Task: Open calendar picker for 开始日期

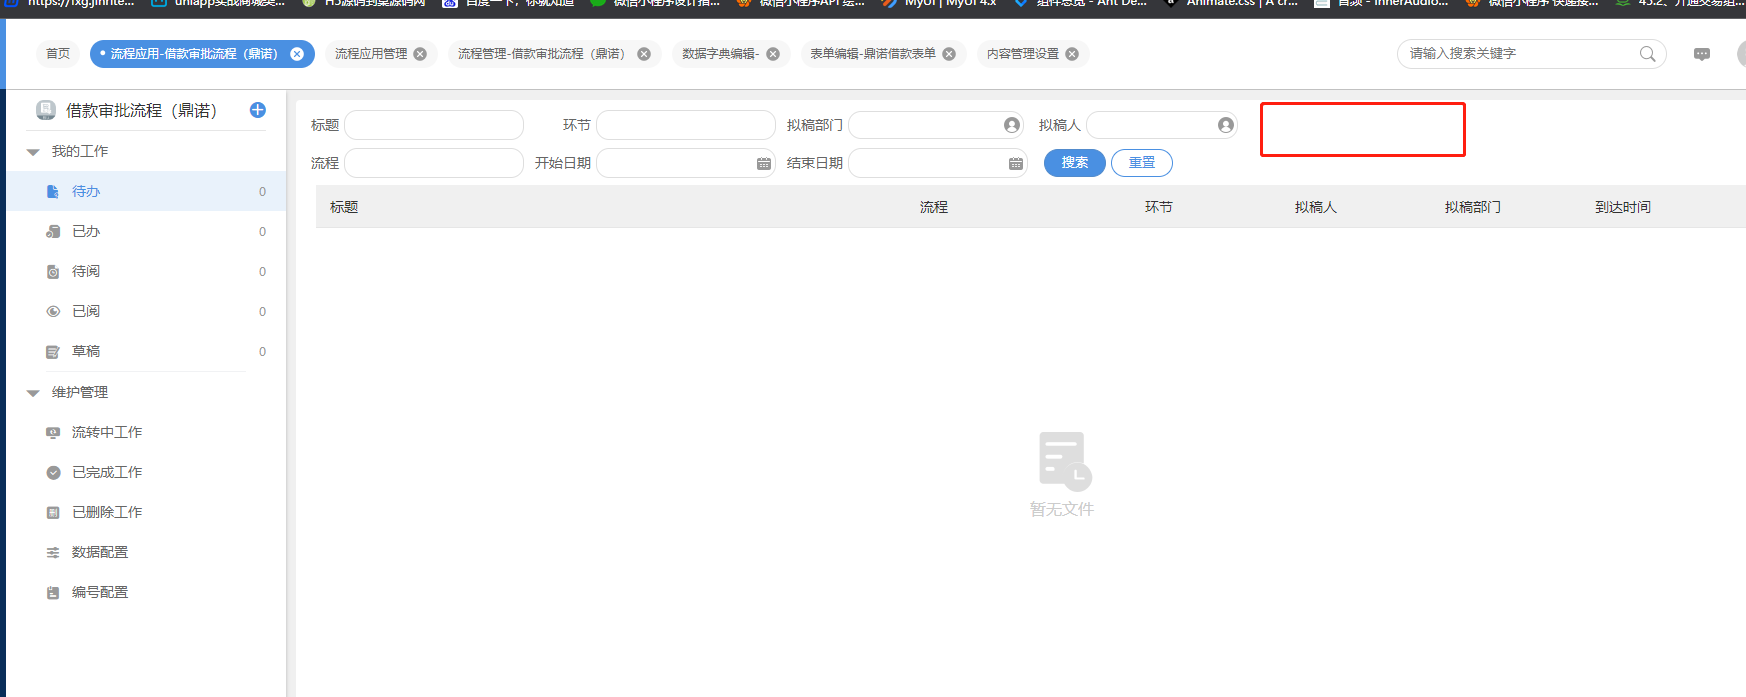Action: pos(763,163)
